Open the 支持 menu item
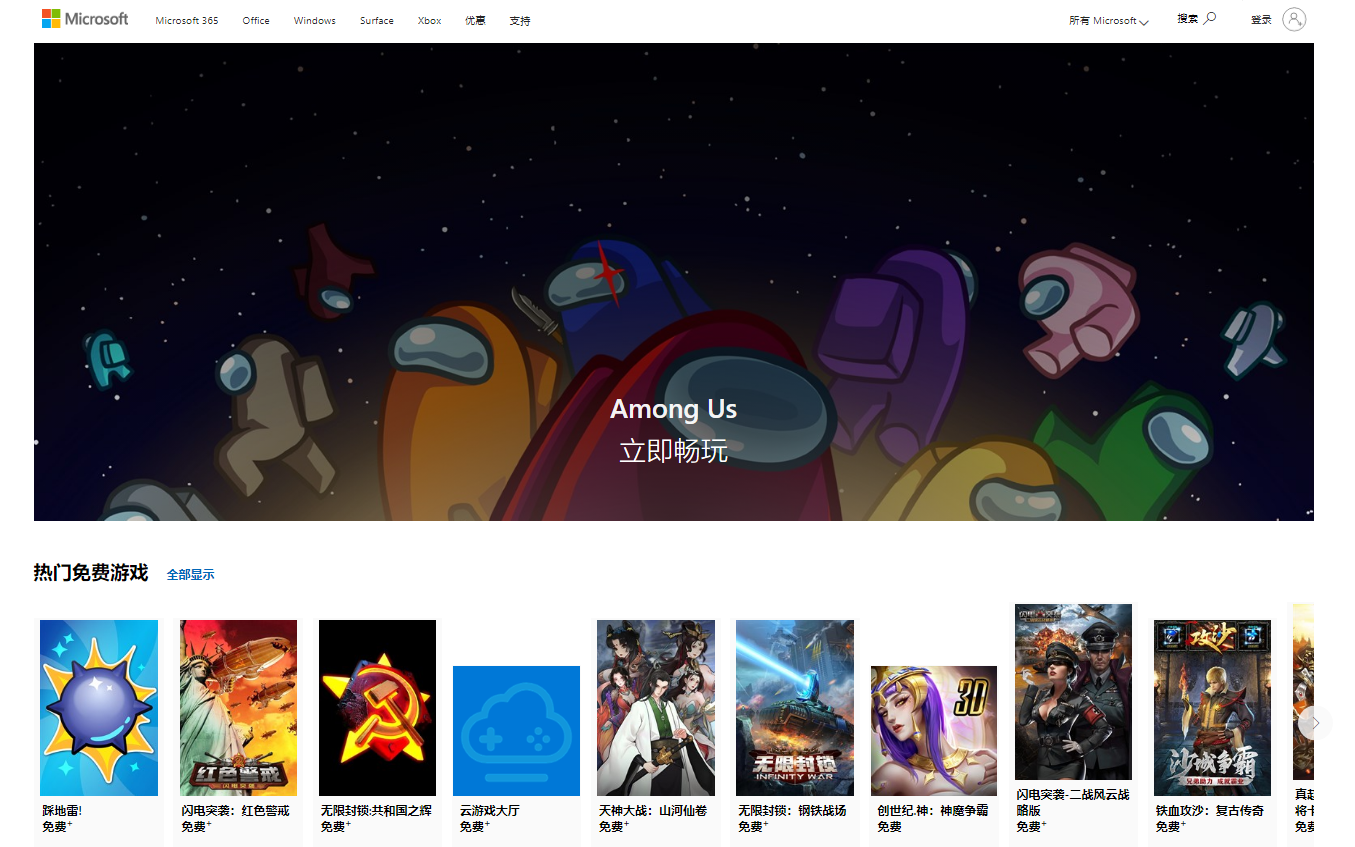Screen dimensions: 1355x847 pos(520,20)
